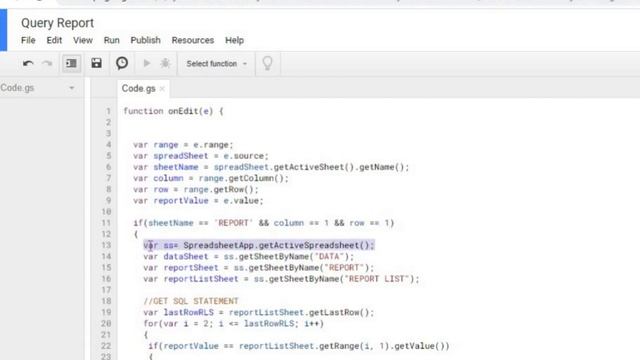
Task: Undo the last edit
Action: (28, 63)
